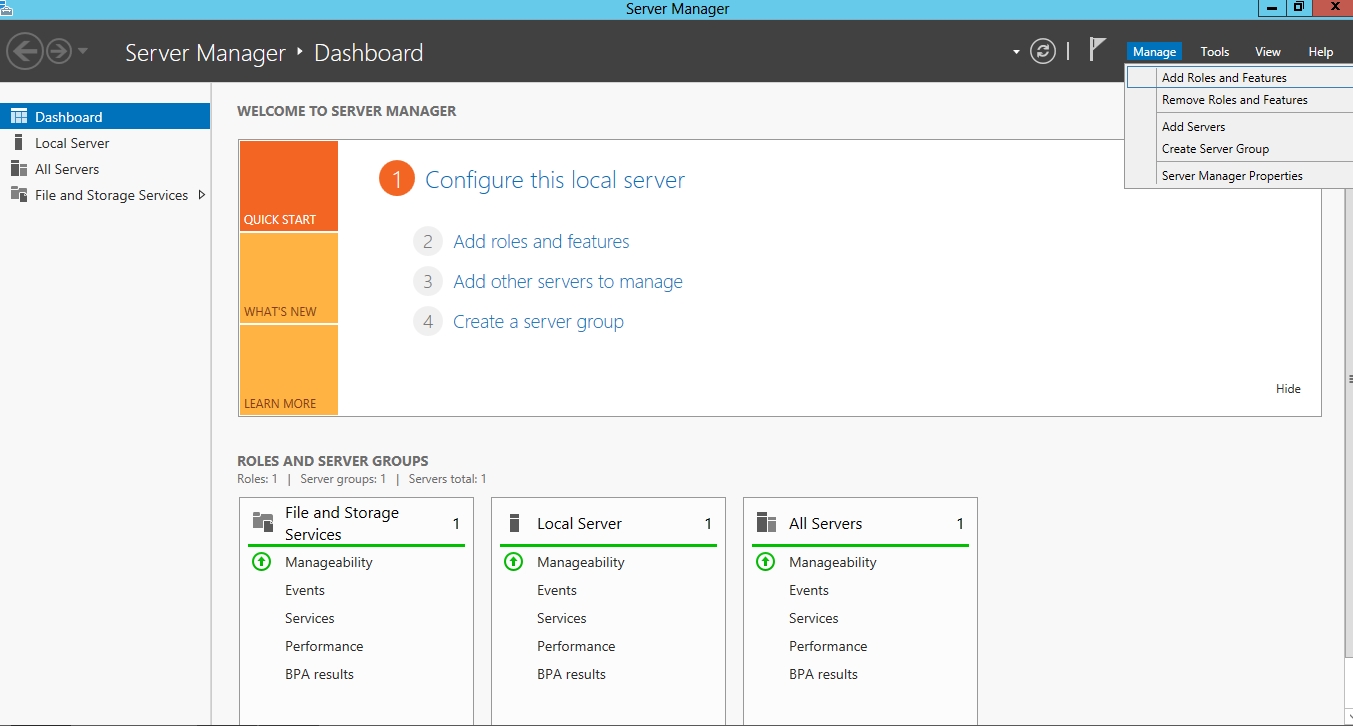This screenshot has width=1353, height=726.
Task: Click the 'Add other servers to manage' link
Action: pos(567,282)
